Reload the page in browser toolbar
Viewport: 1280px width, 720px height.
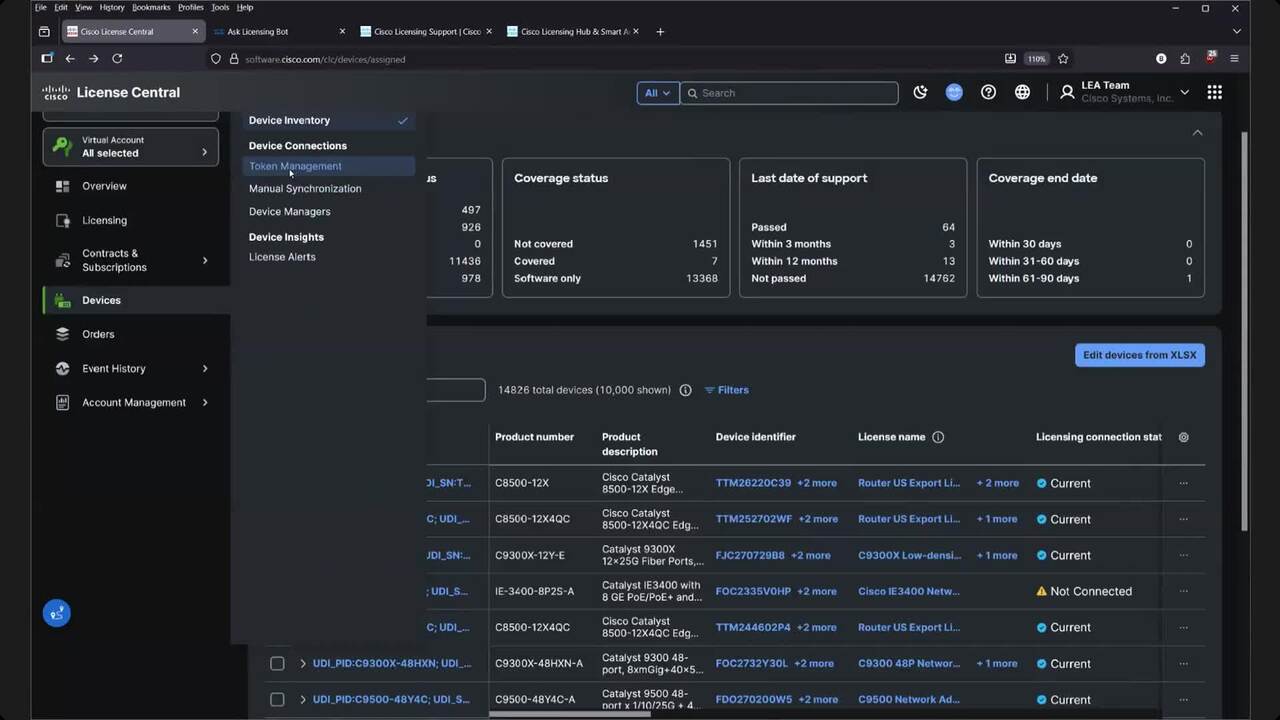point(117,59)
